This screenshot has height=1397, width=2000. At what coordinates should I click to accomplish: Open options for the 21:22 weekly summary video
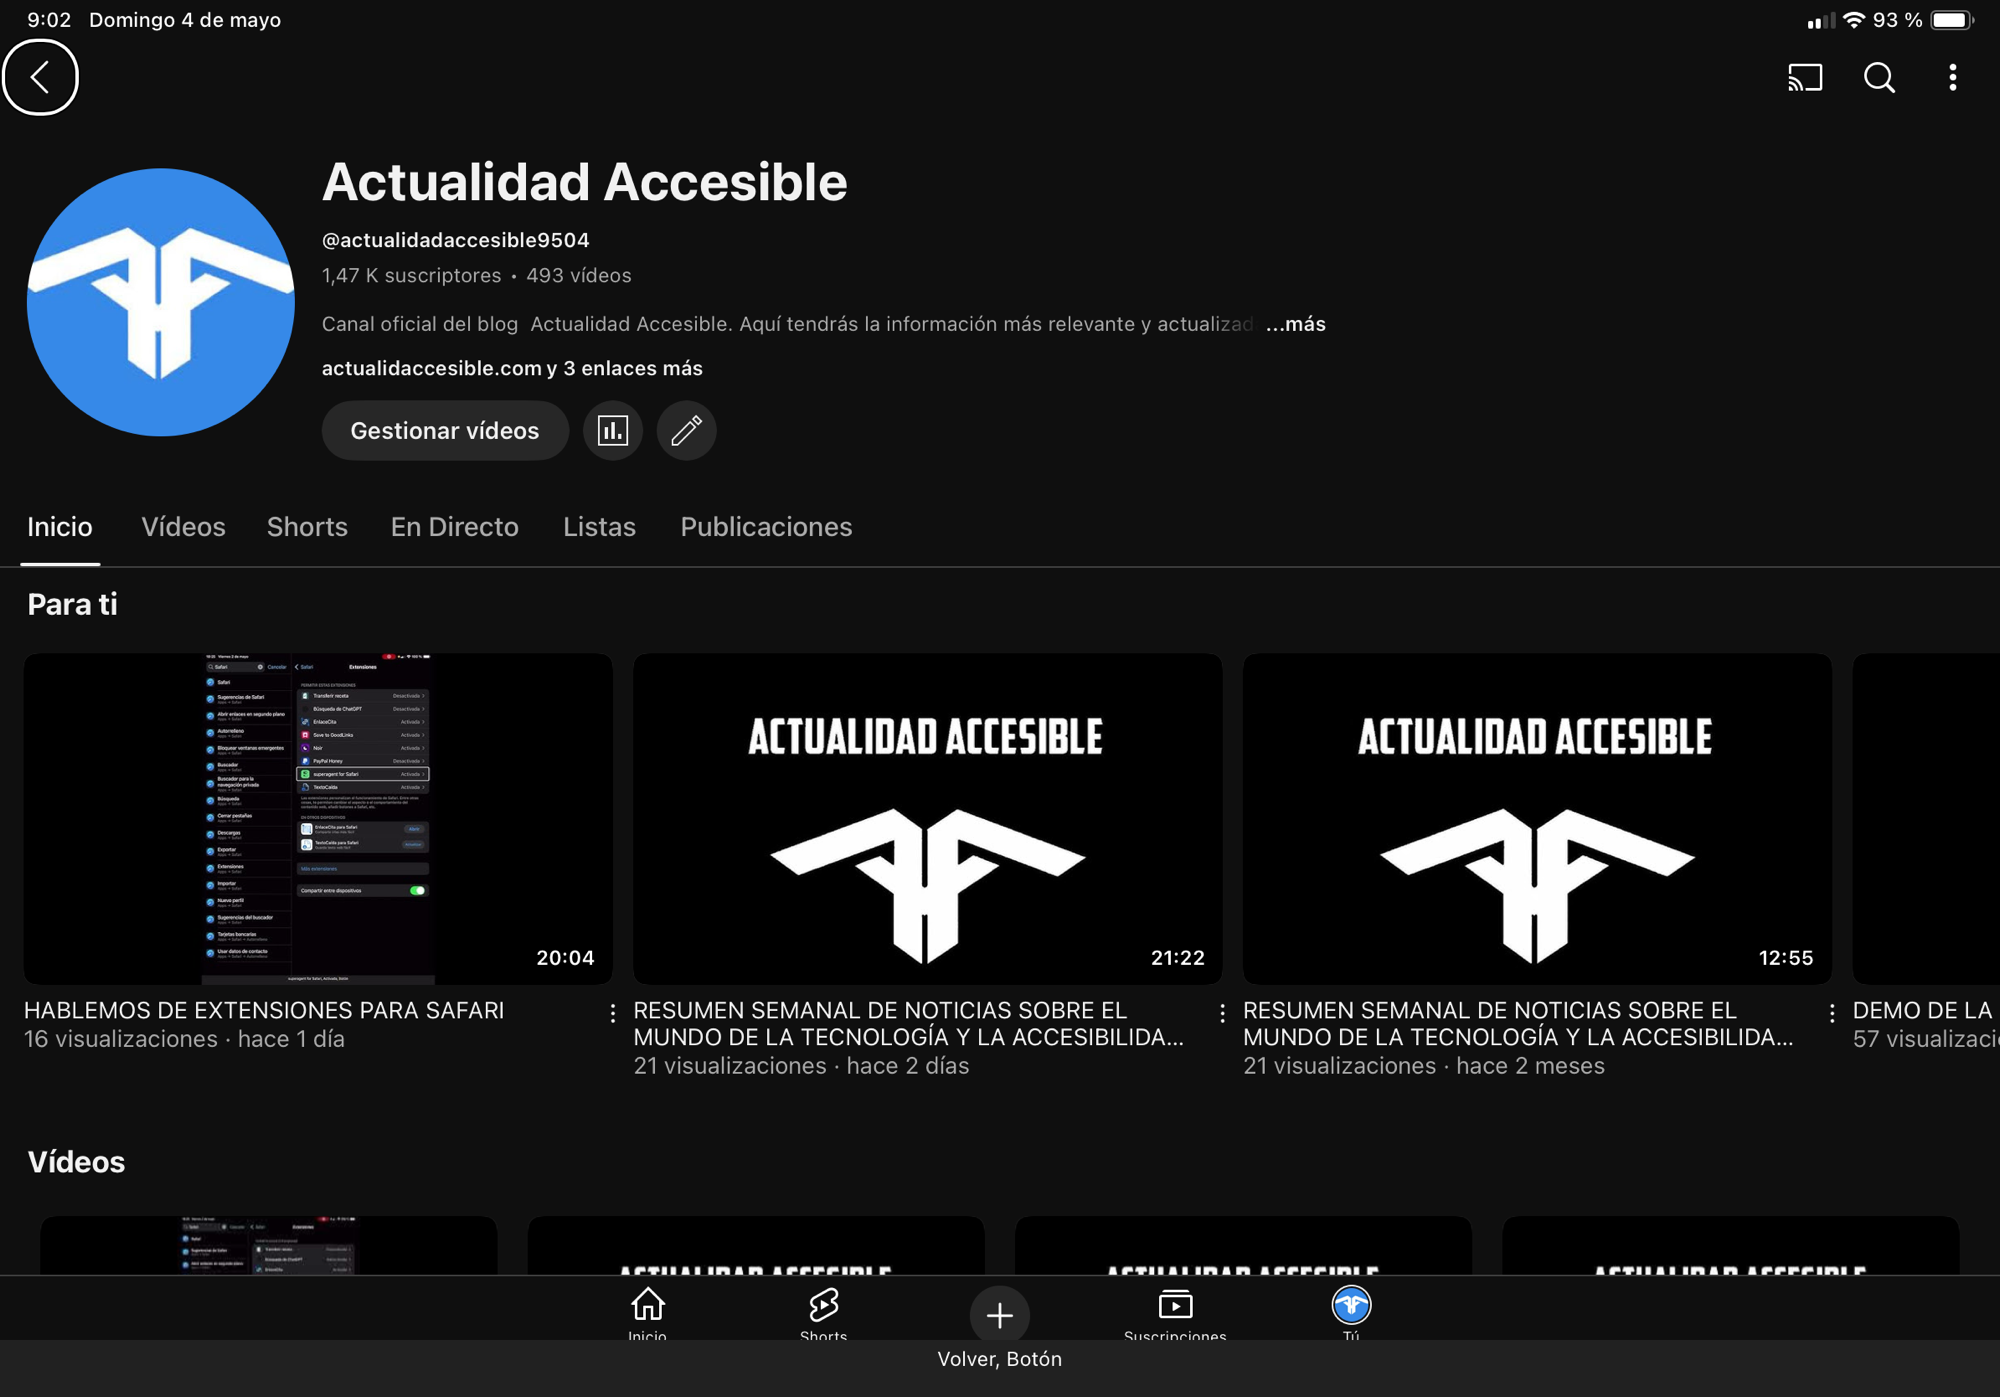coord(1222,1013)
